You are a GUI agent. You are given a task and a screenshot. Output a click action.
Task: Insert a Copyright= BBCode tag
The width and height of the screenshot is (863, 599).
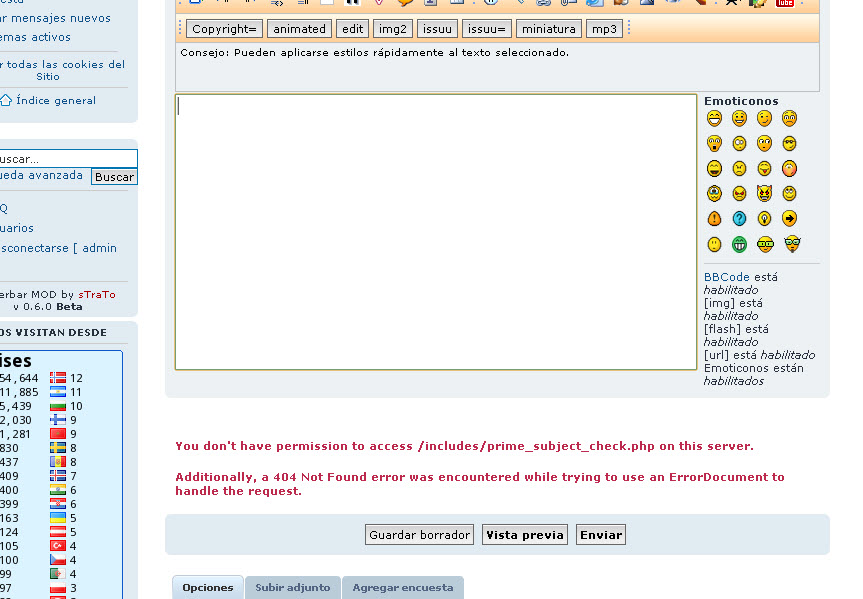pos(223,28)
